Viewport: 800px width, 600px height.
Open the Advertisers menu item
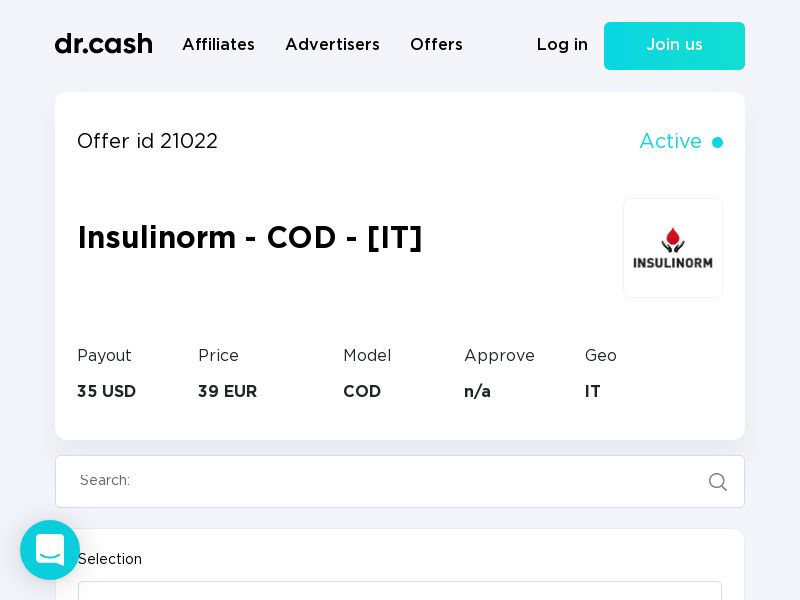[x=332, y=44]
